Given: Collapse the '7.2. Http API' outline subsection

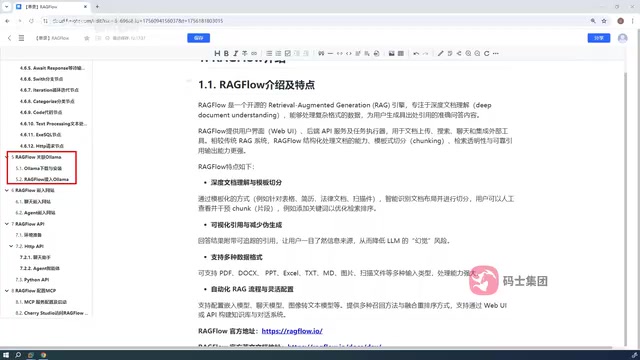Looking at the screenshot, I should point(11,246).
